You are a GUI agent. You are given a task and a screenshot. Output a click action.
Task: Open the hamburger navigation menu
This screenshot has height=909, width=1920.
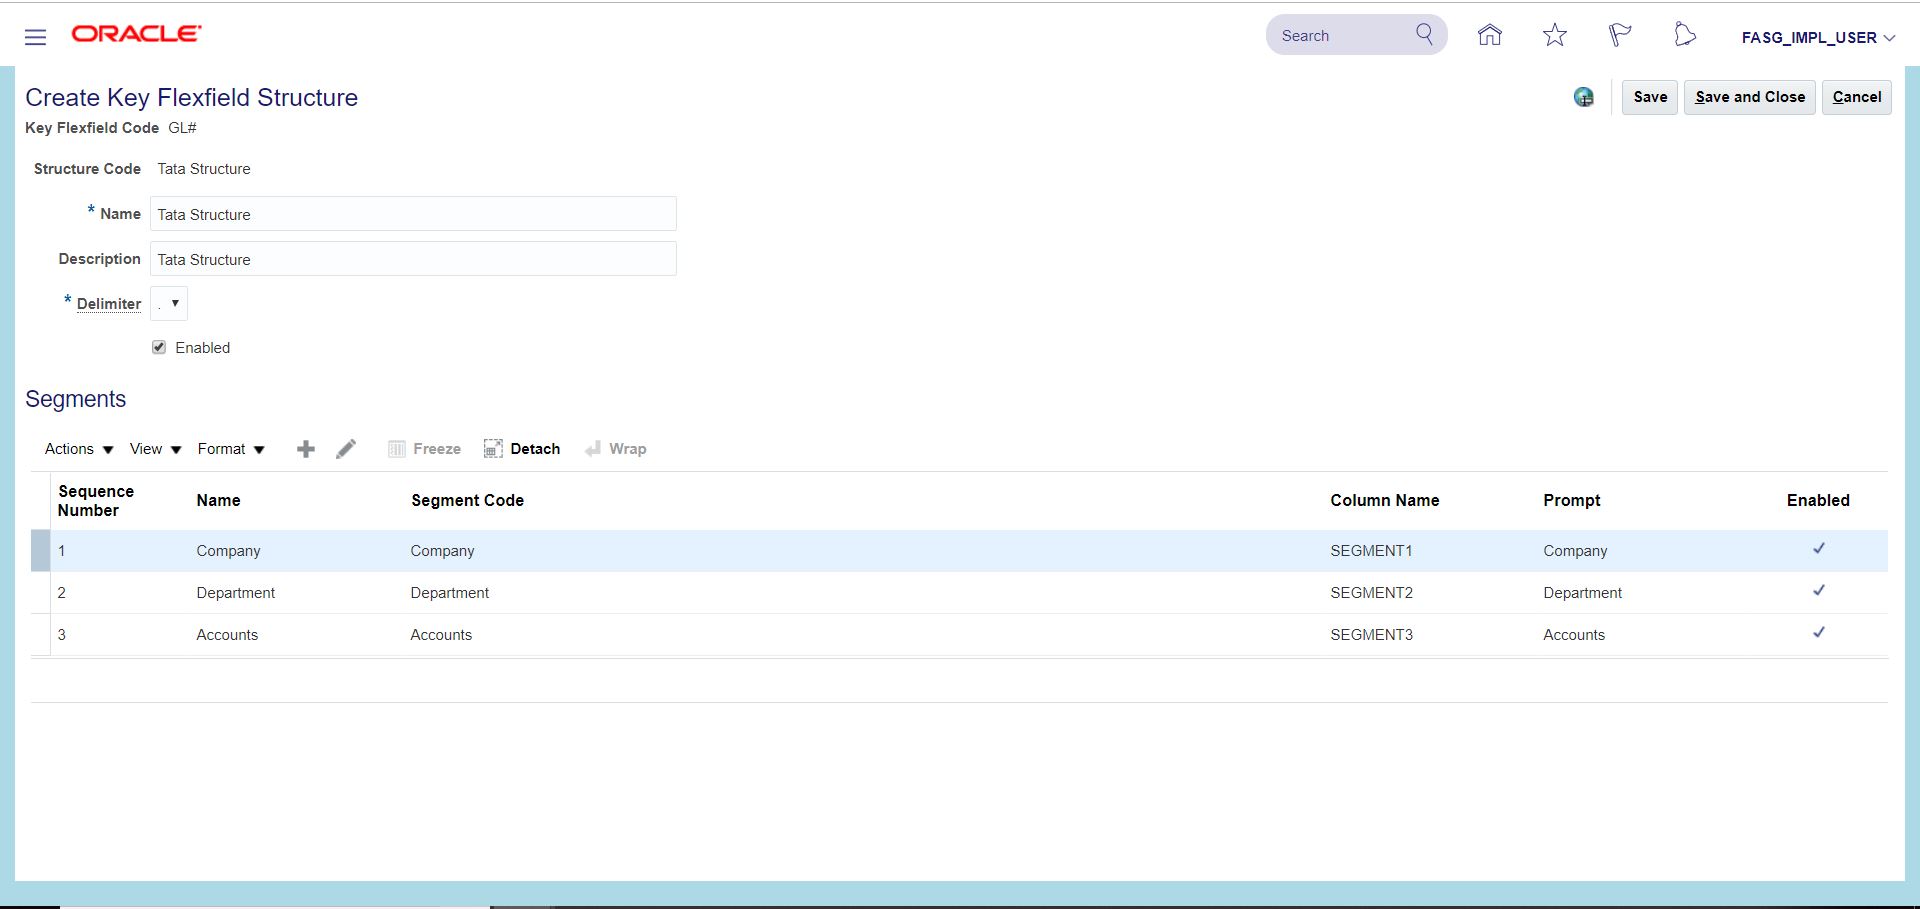tap(35, 37)
